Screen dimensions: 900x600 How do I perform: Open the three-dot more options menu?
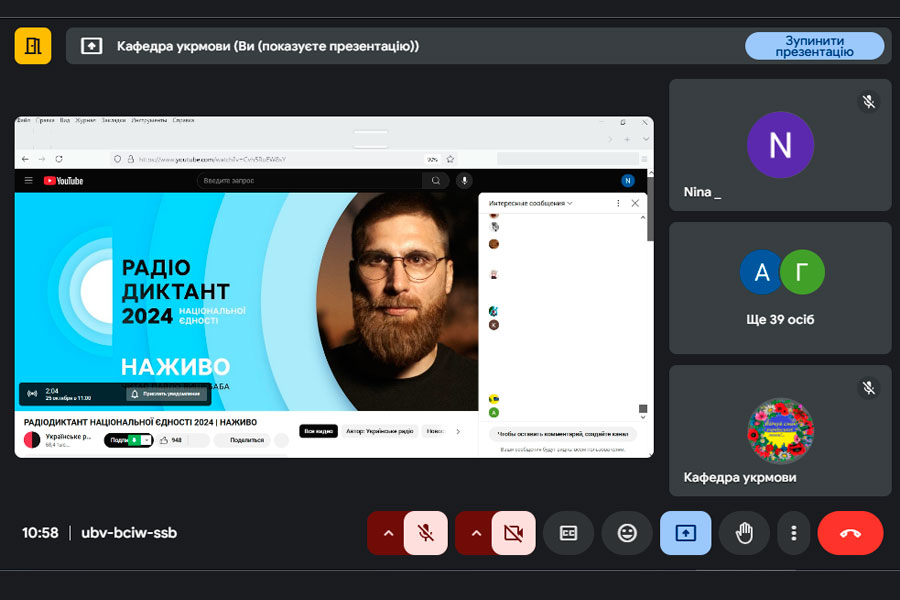click(x=793, y=533)
